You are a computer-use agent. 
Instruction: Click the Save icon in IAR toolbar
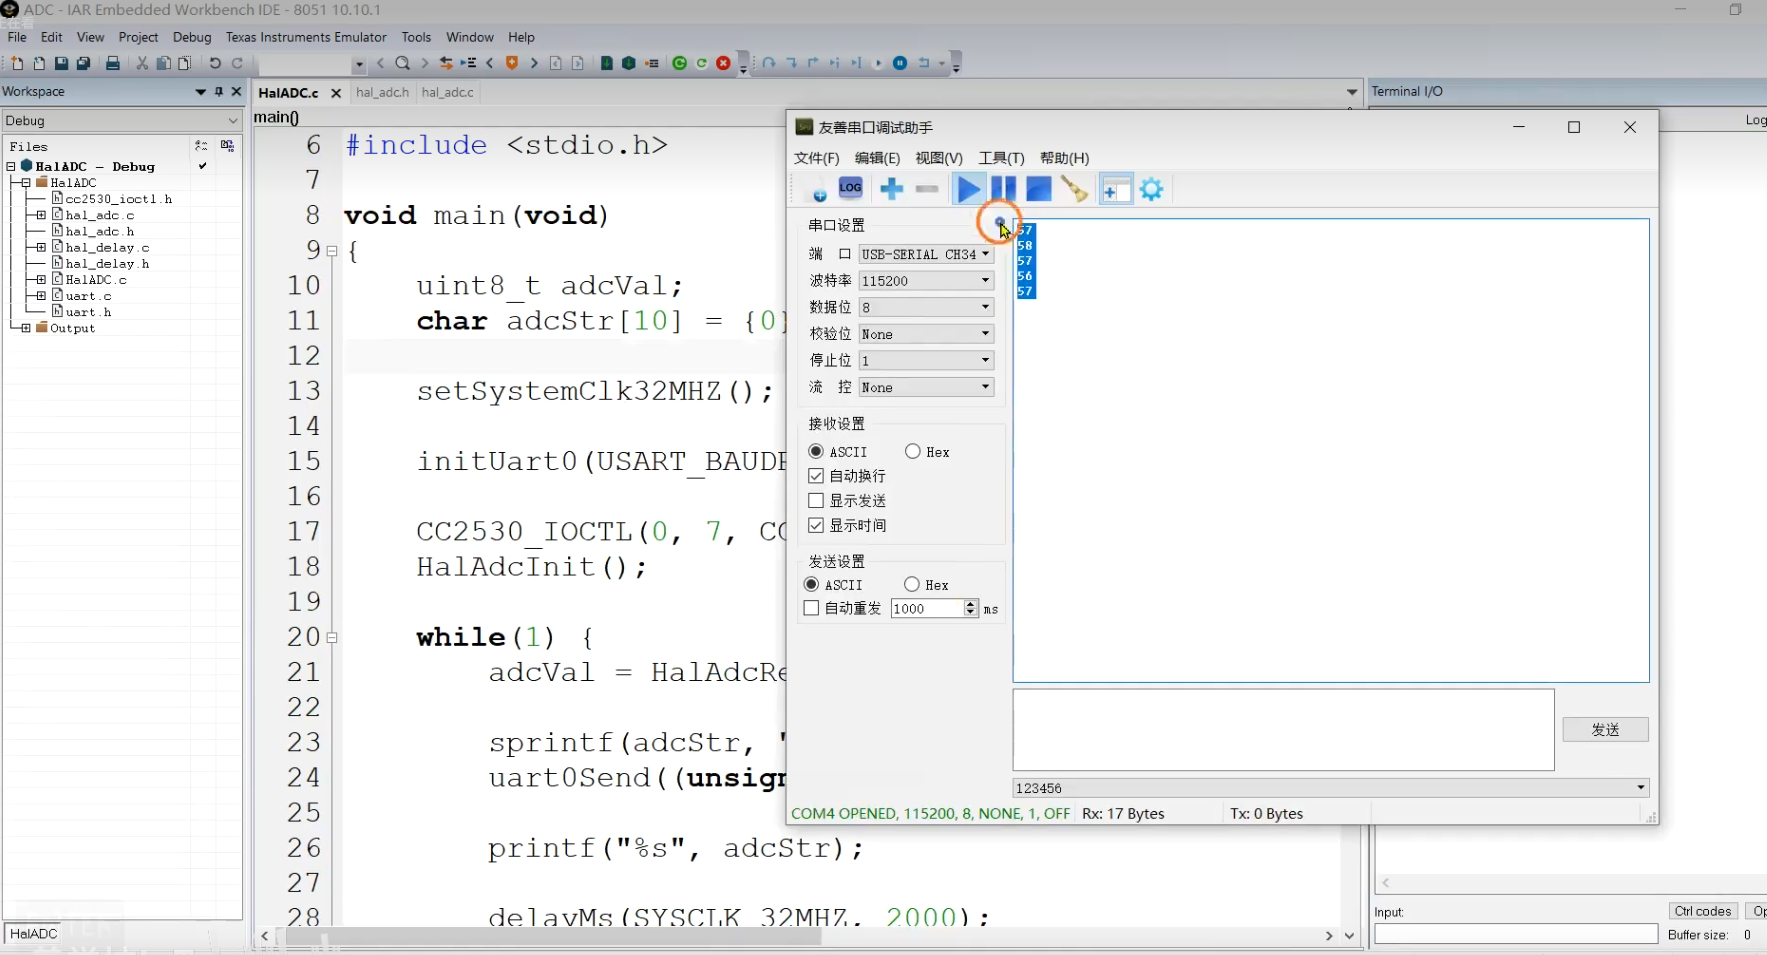coord(61,63)
